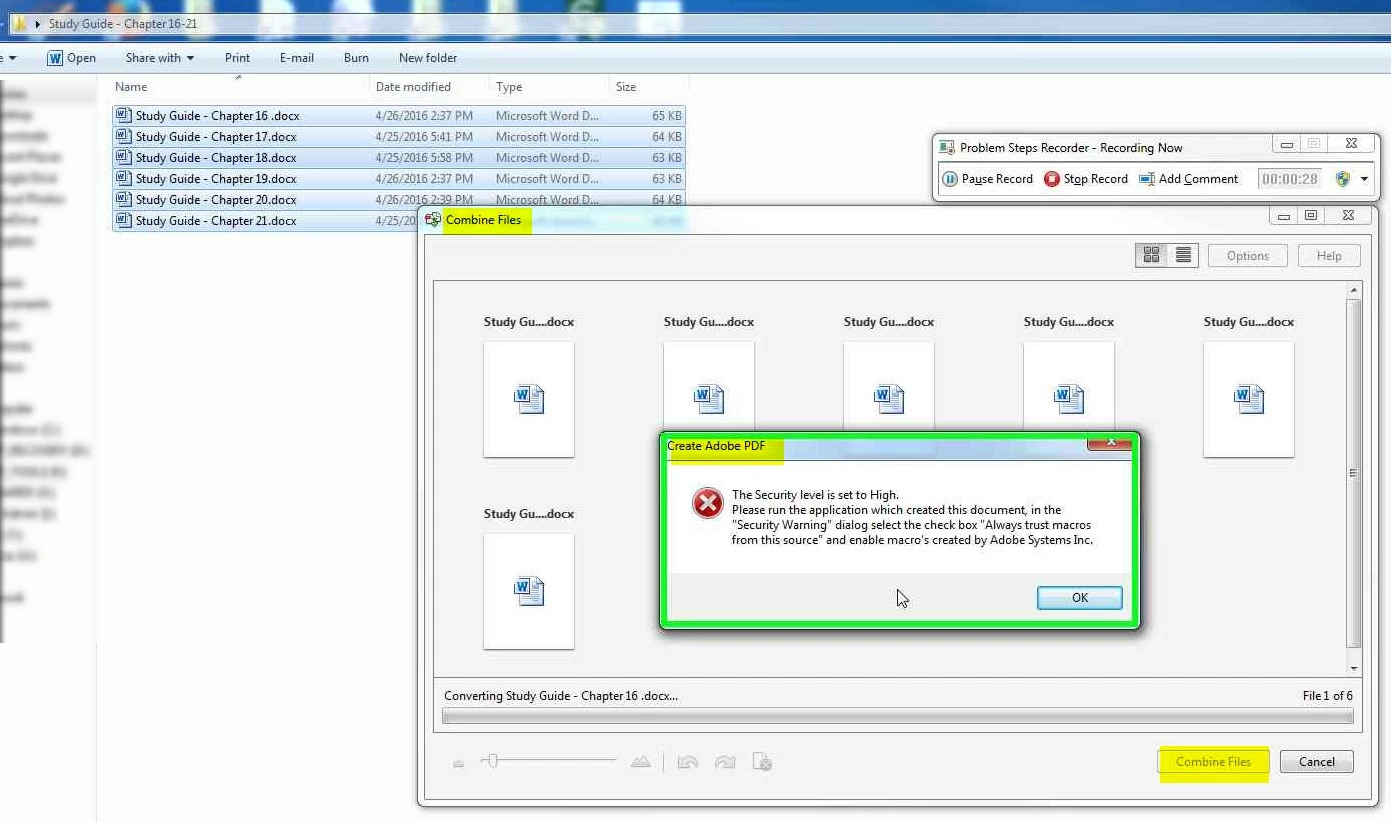Click the Word icon of Chapter 20.docx

click(x=124, y=199)
